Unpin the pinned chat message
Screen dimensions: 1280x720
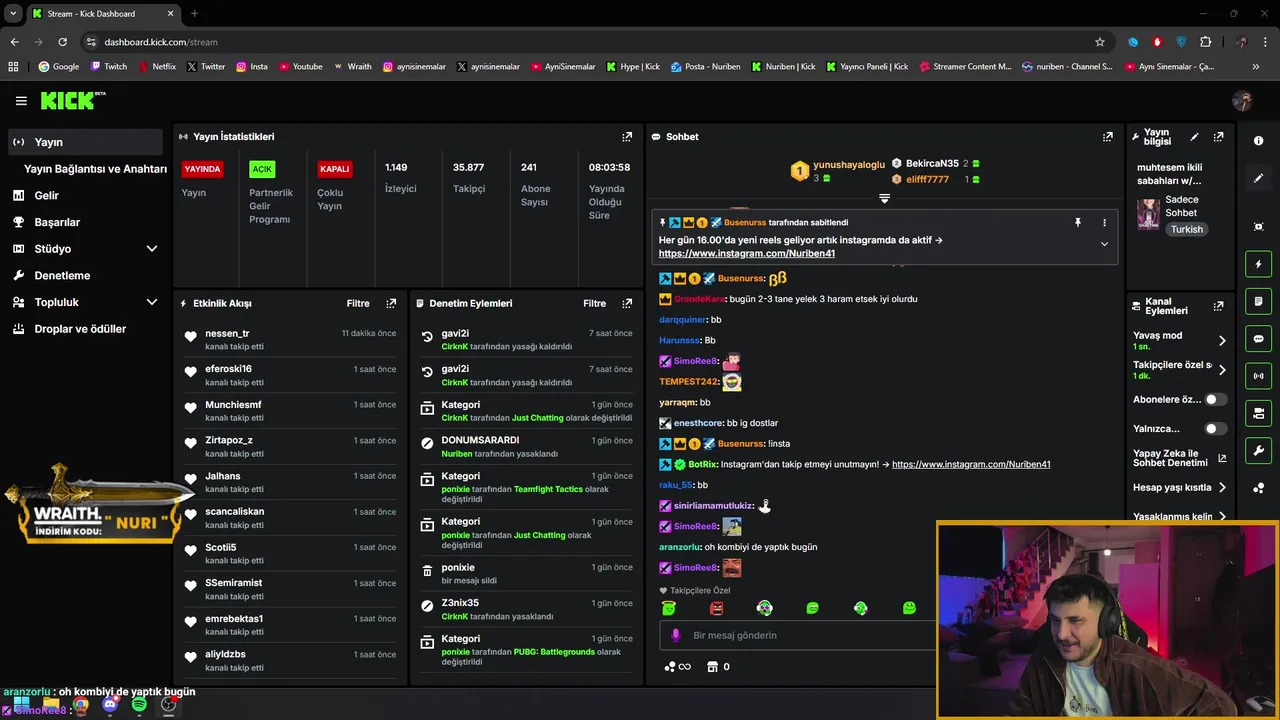click(1078, 222)
